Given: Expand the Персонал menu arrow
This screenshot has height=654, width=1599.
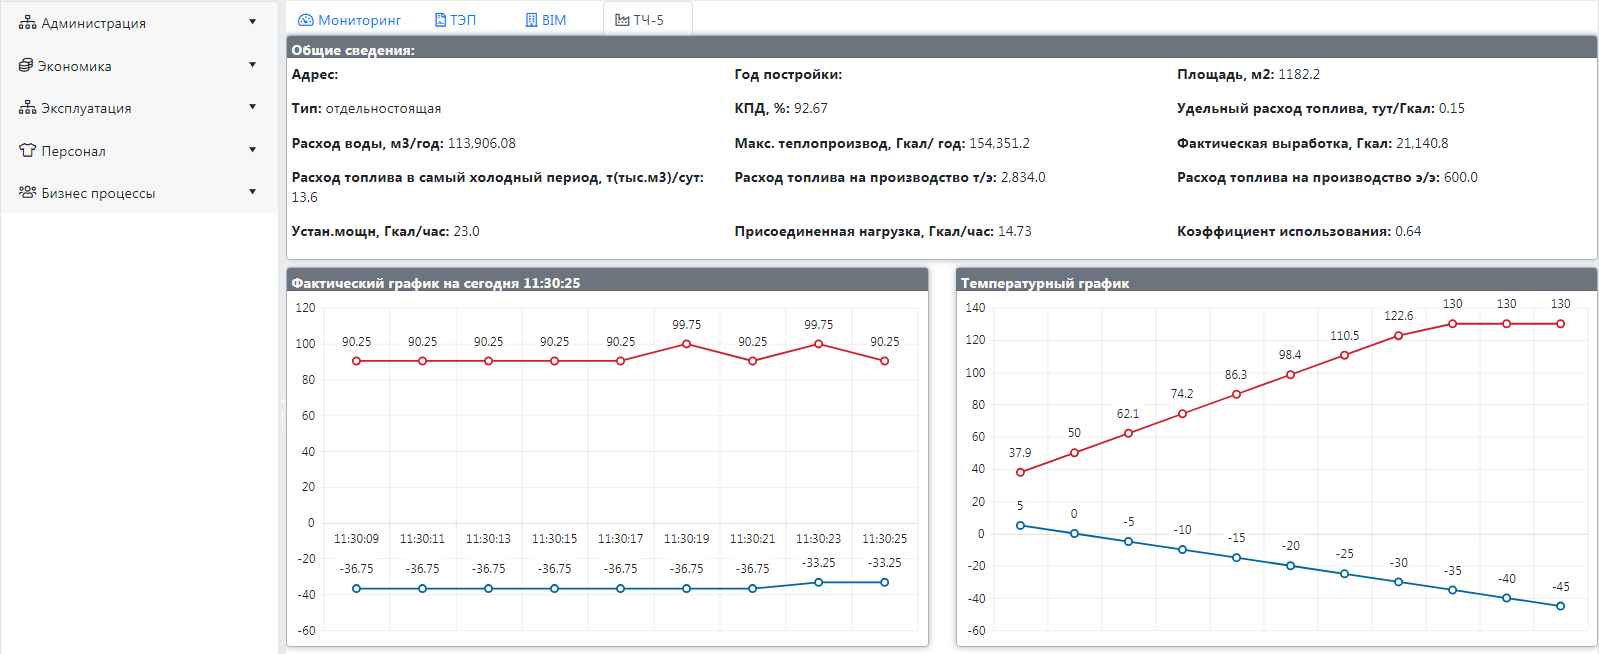Looking at the screenshot, I should (252, 150).
